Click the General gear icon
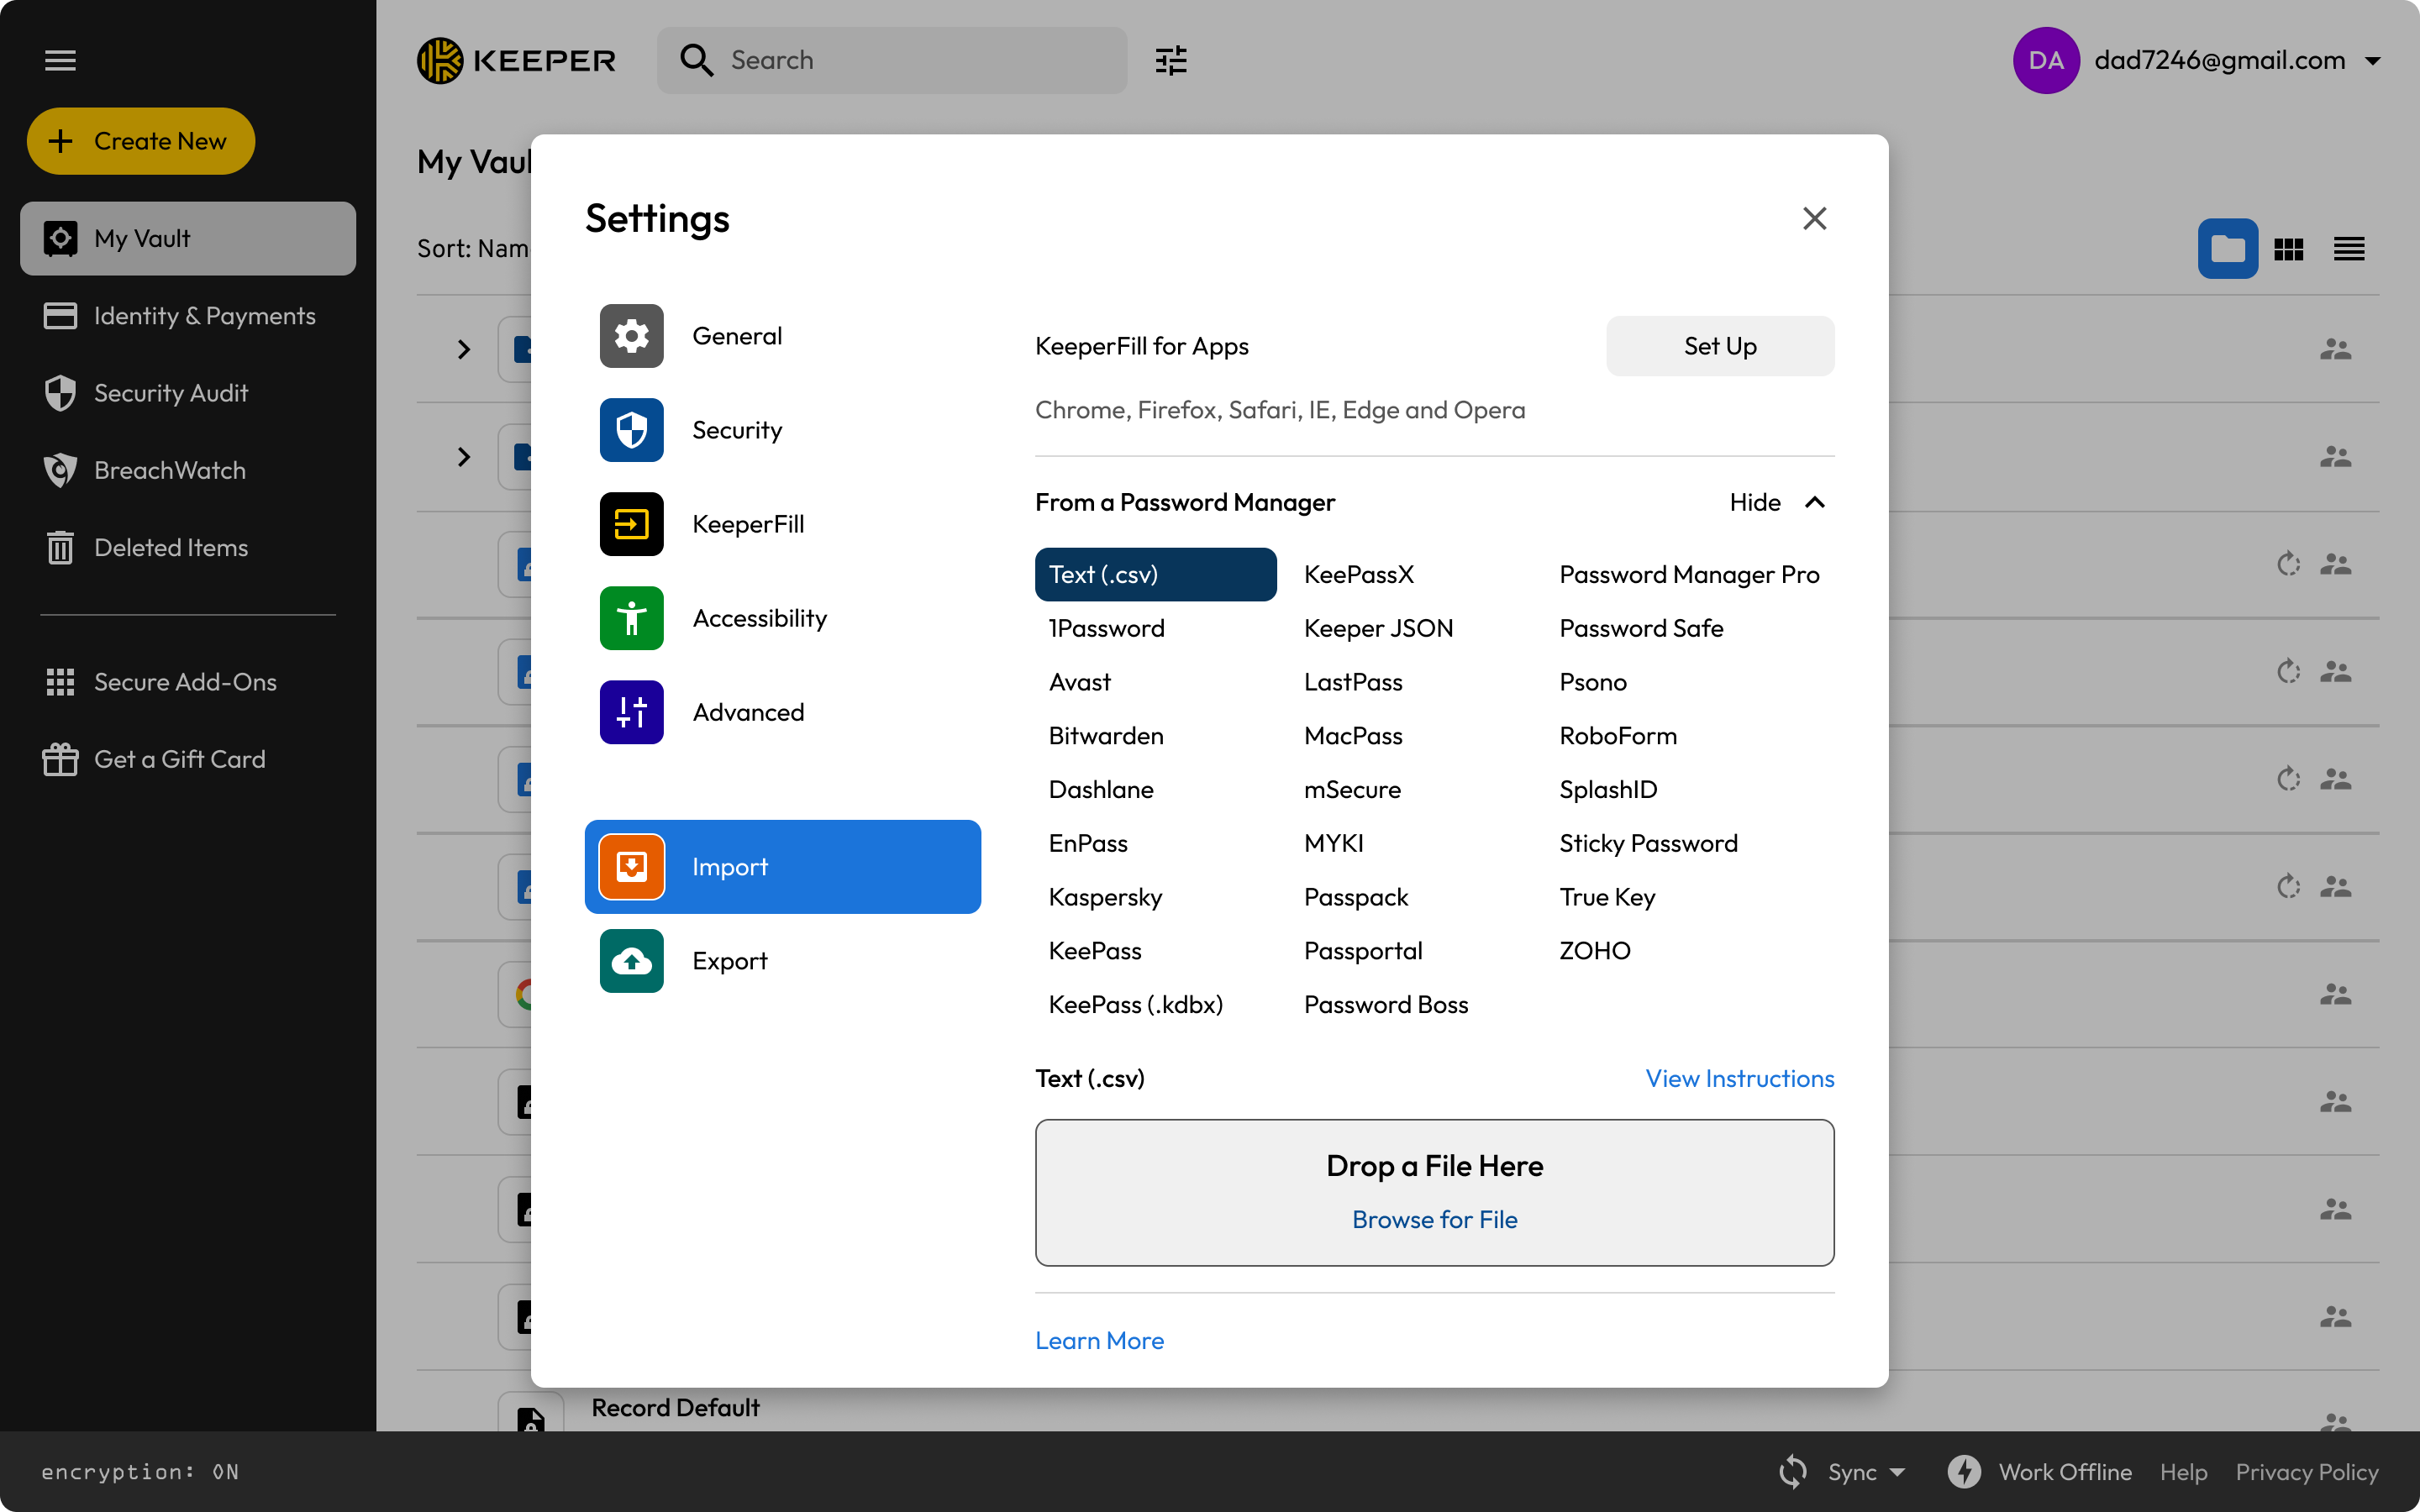 click(x=631, y=336)
